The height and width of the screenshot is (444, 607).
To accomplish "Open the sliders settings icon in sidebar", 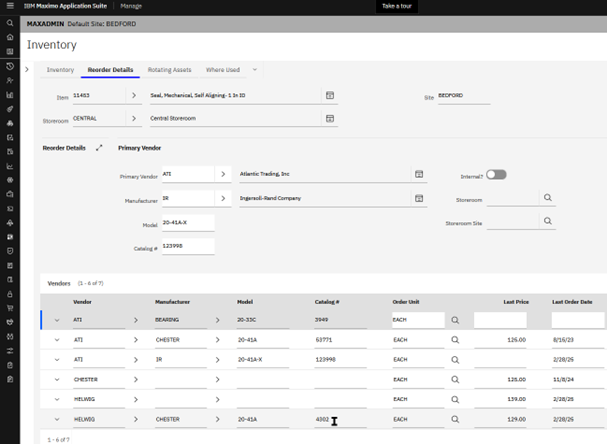I will click(x=10, y=351).
